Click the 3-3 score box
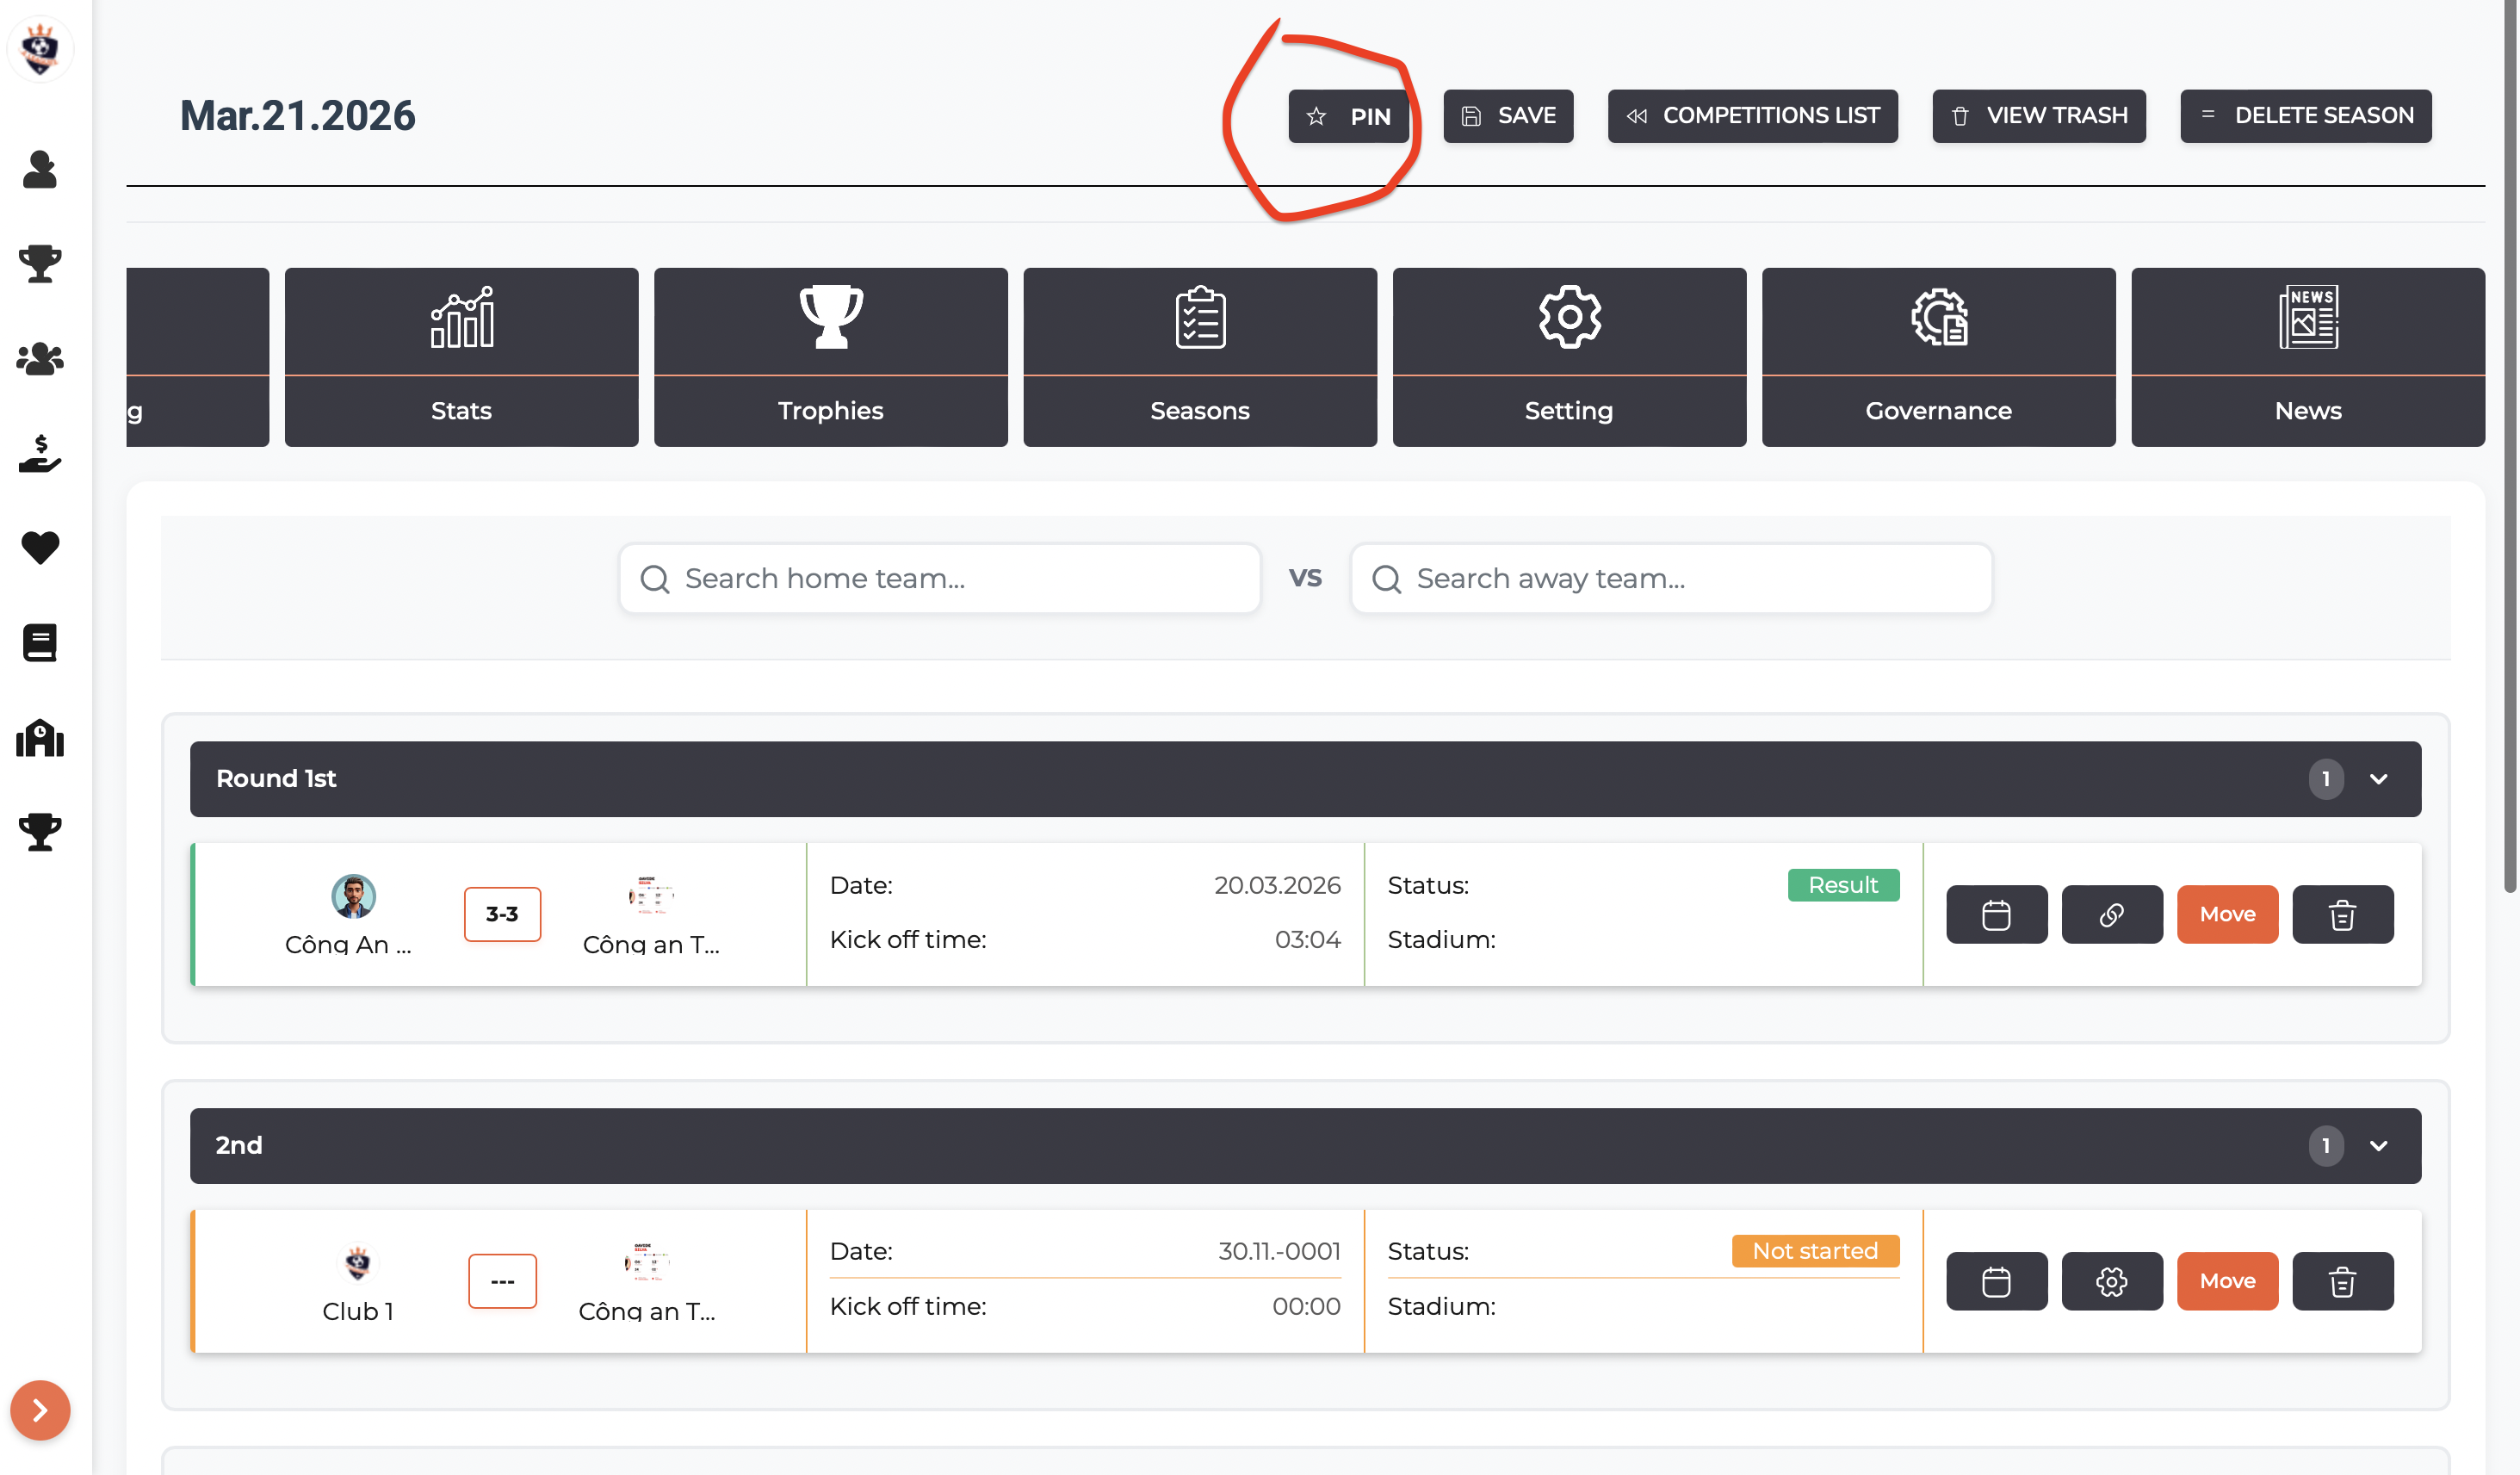The image size is (2520, 1475). pyautogui.click(x=502, y=914)
